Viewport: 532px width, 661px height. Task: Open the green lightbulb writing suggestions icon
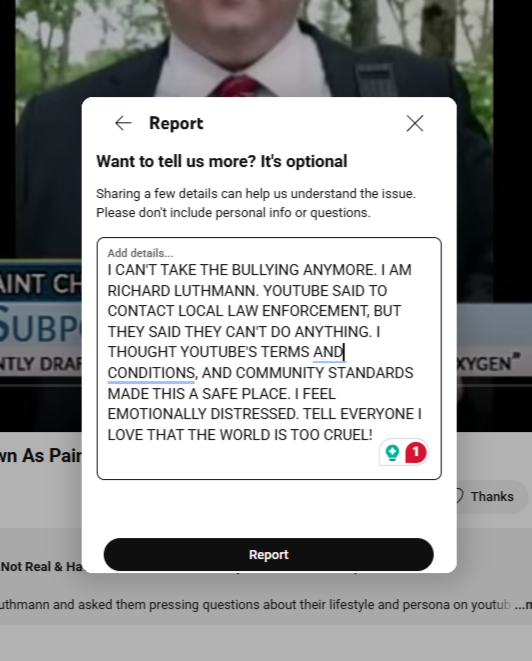pyautogui.click(x=392, y=452)
